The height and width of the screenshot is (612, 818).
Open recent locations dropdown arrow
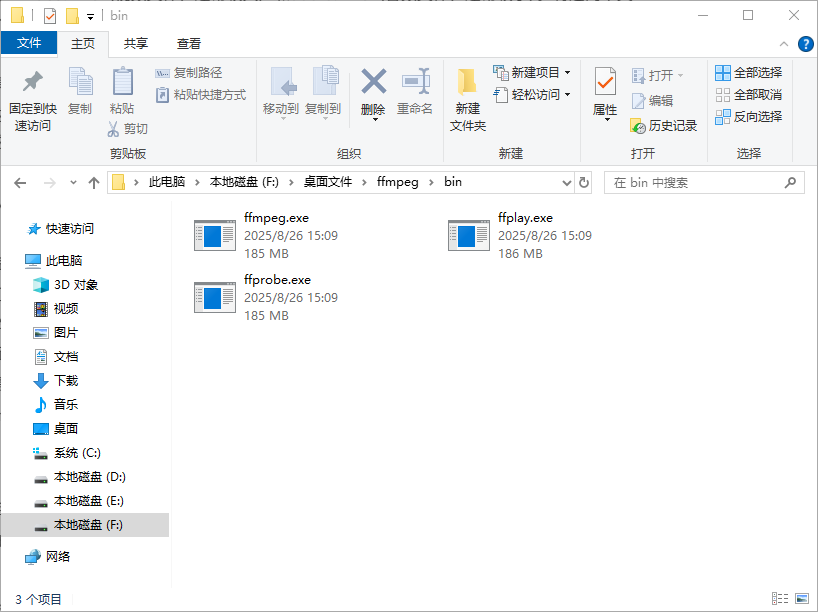tap(73, 183)
